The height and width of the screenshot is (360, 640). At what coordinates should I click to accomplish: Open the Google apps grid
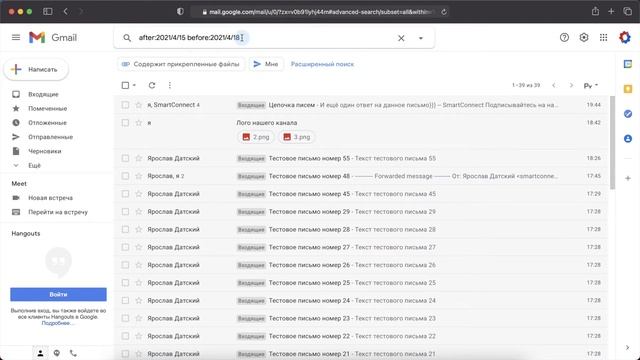(603, 38)
